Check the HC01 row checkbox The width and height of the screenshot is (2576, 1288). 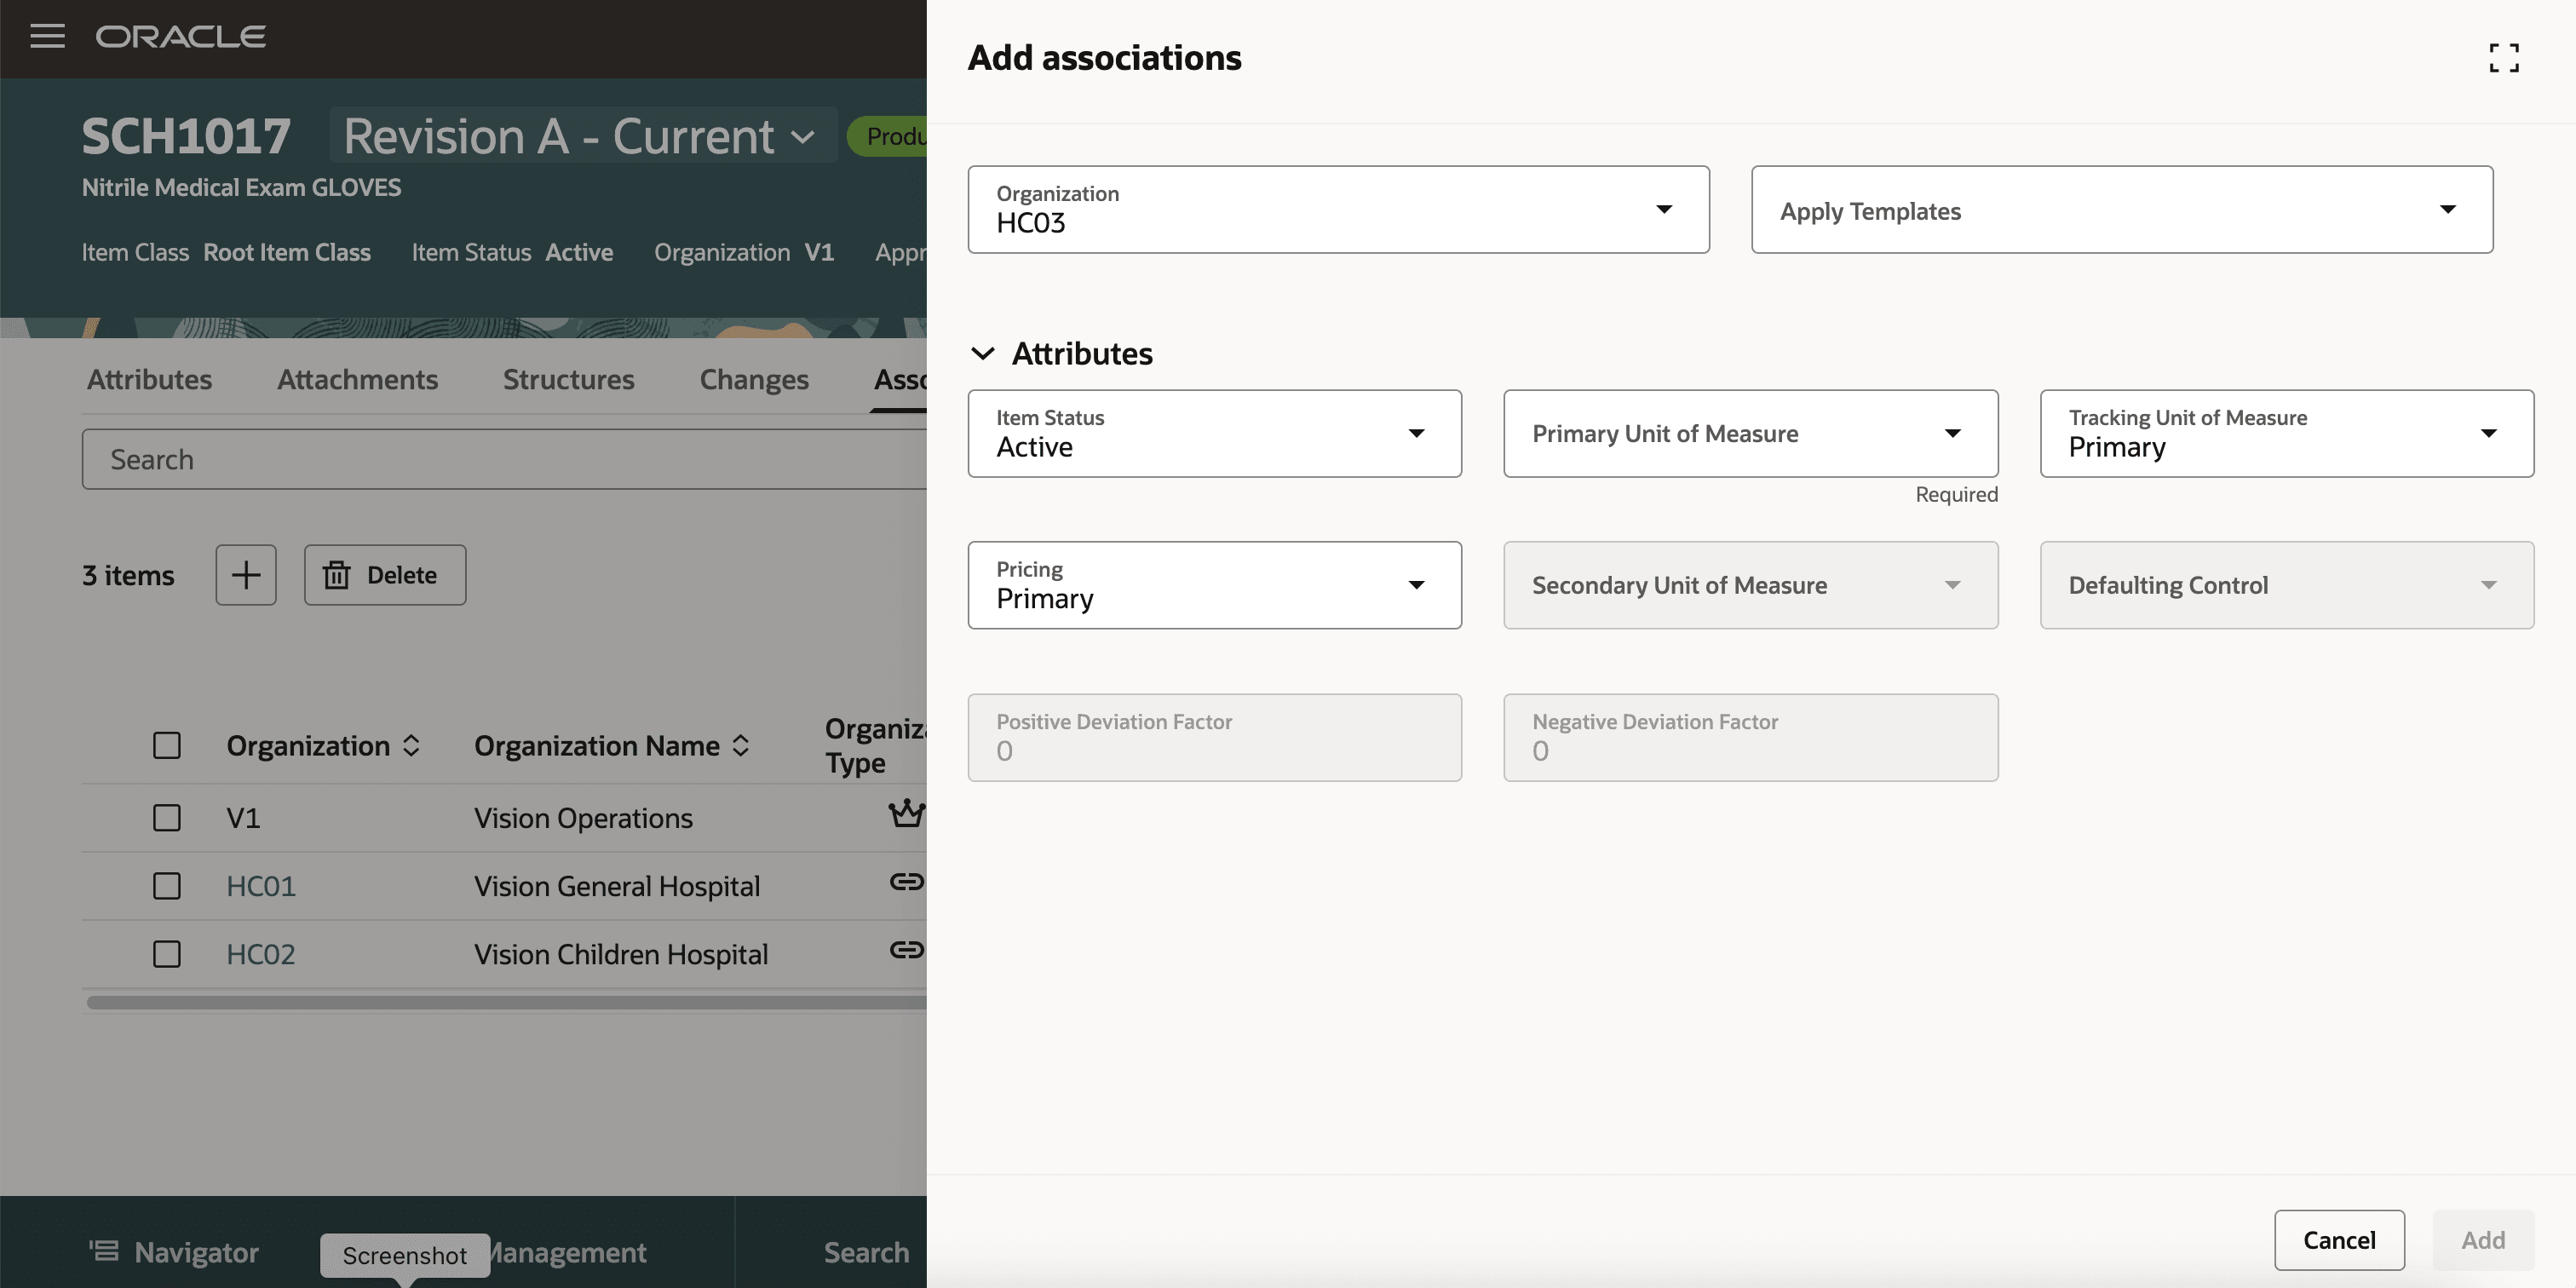[x=167, y=886]
